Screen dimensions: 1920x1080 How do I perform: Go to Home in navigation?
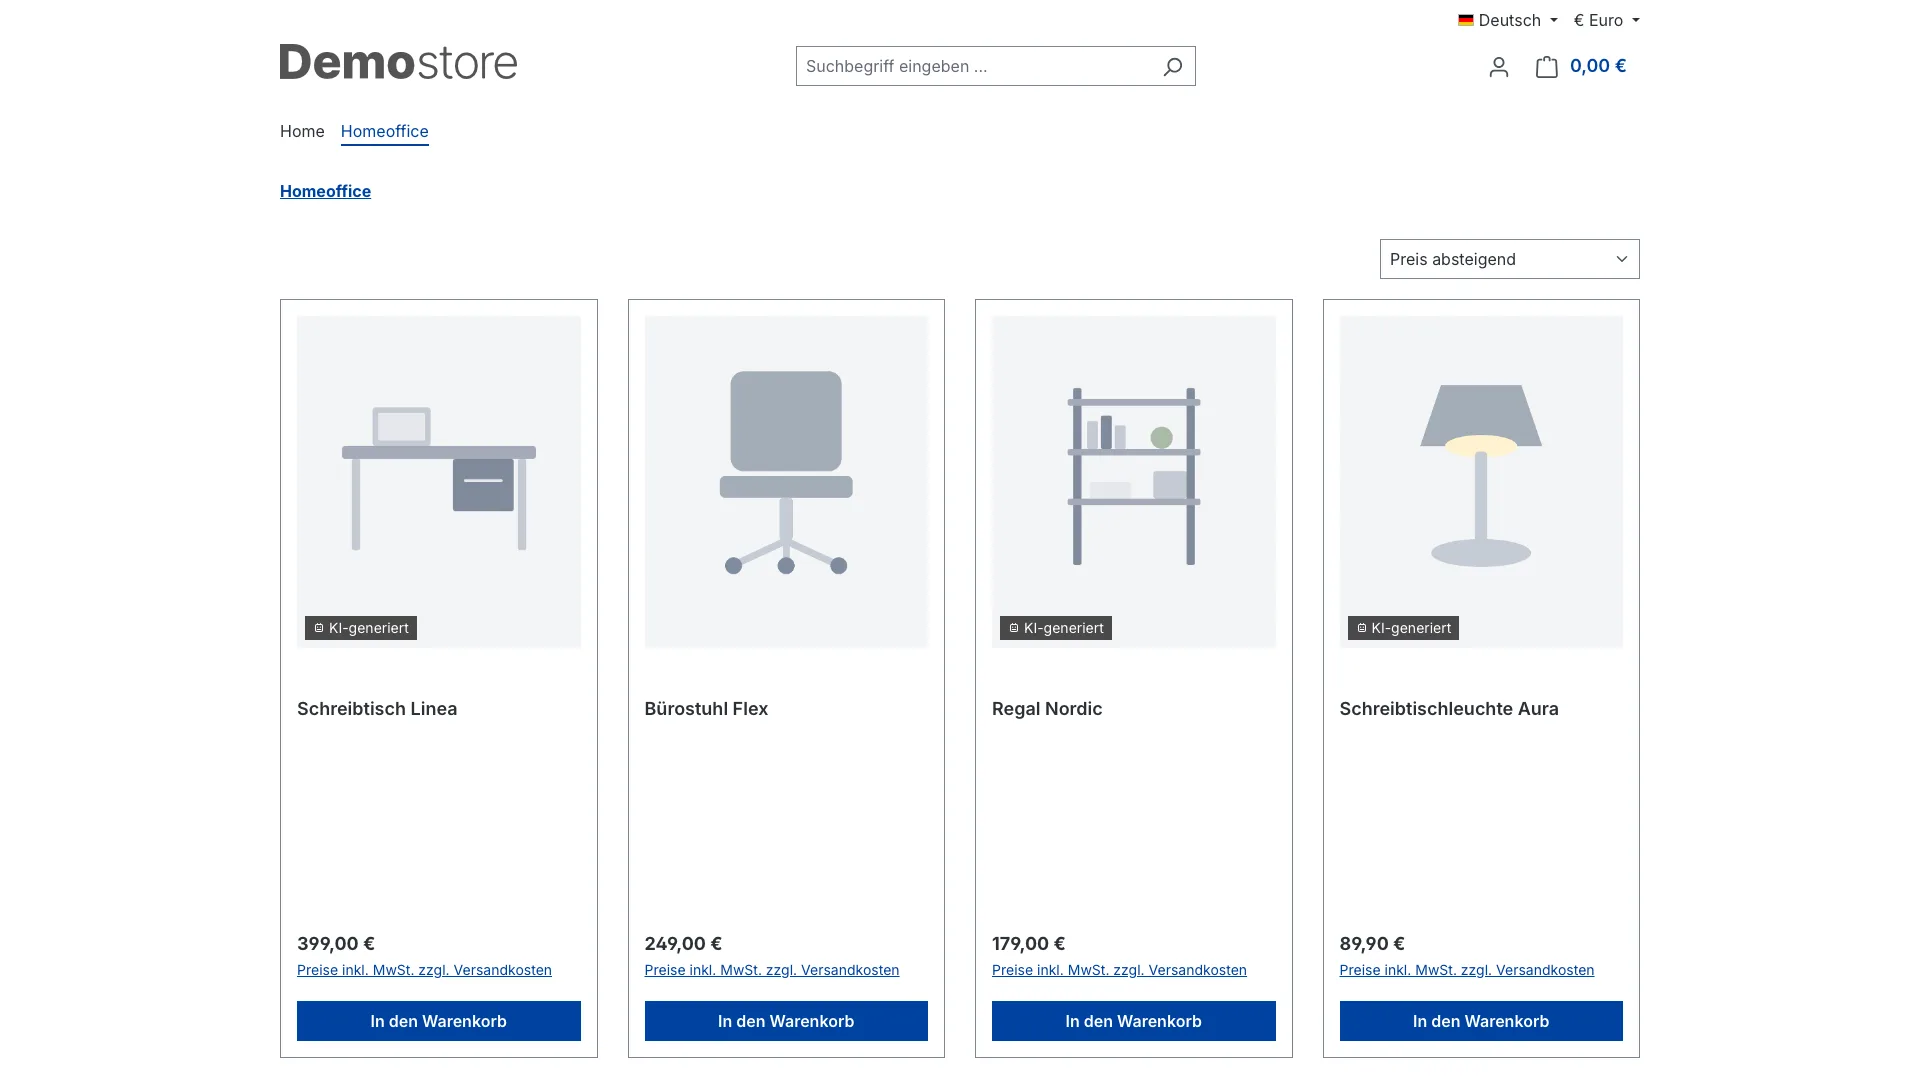point(302,131)
